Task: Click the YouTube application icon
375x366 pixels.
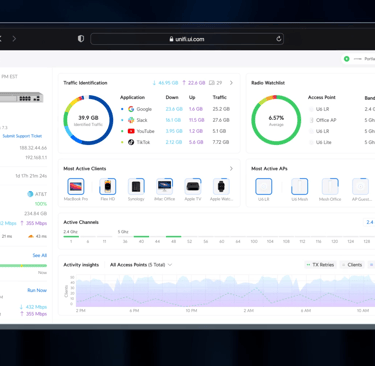Action: [x=131, y=131]
